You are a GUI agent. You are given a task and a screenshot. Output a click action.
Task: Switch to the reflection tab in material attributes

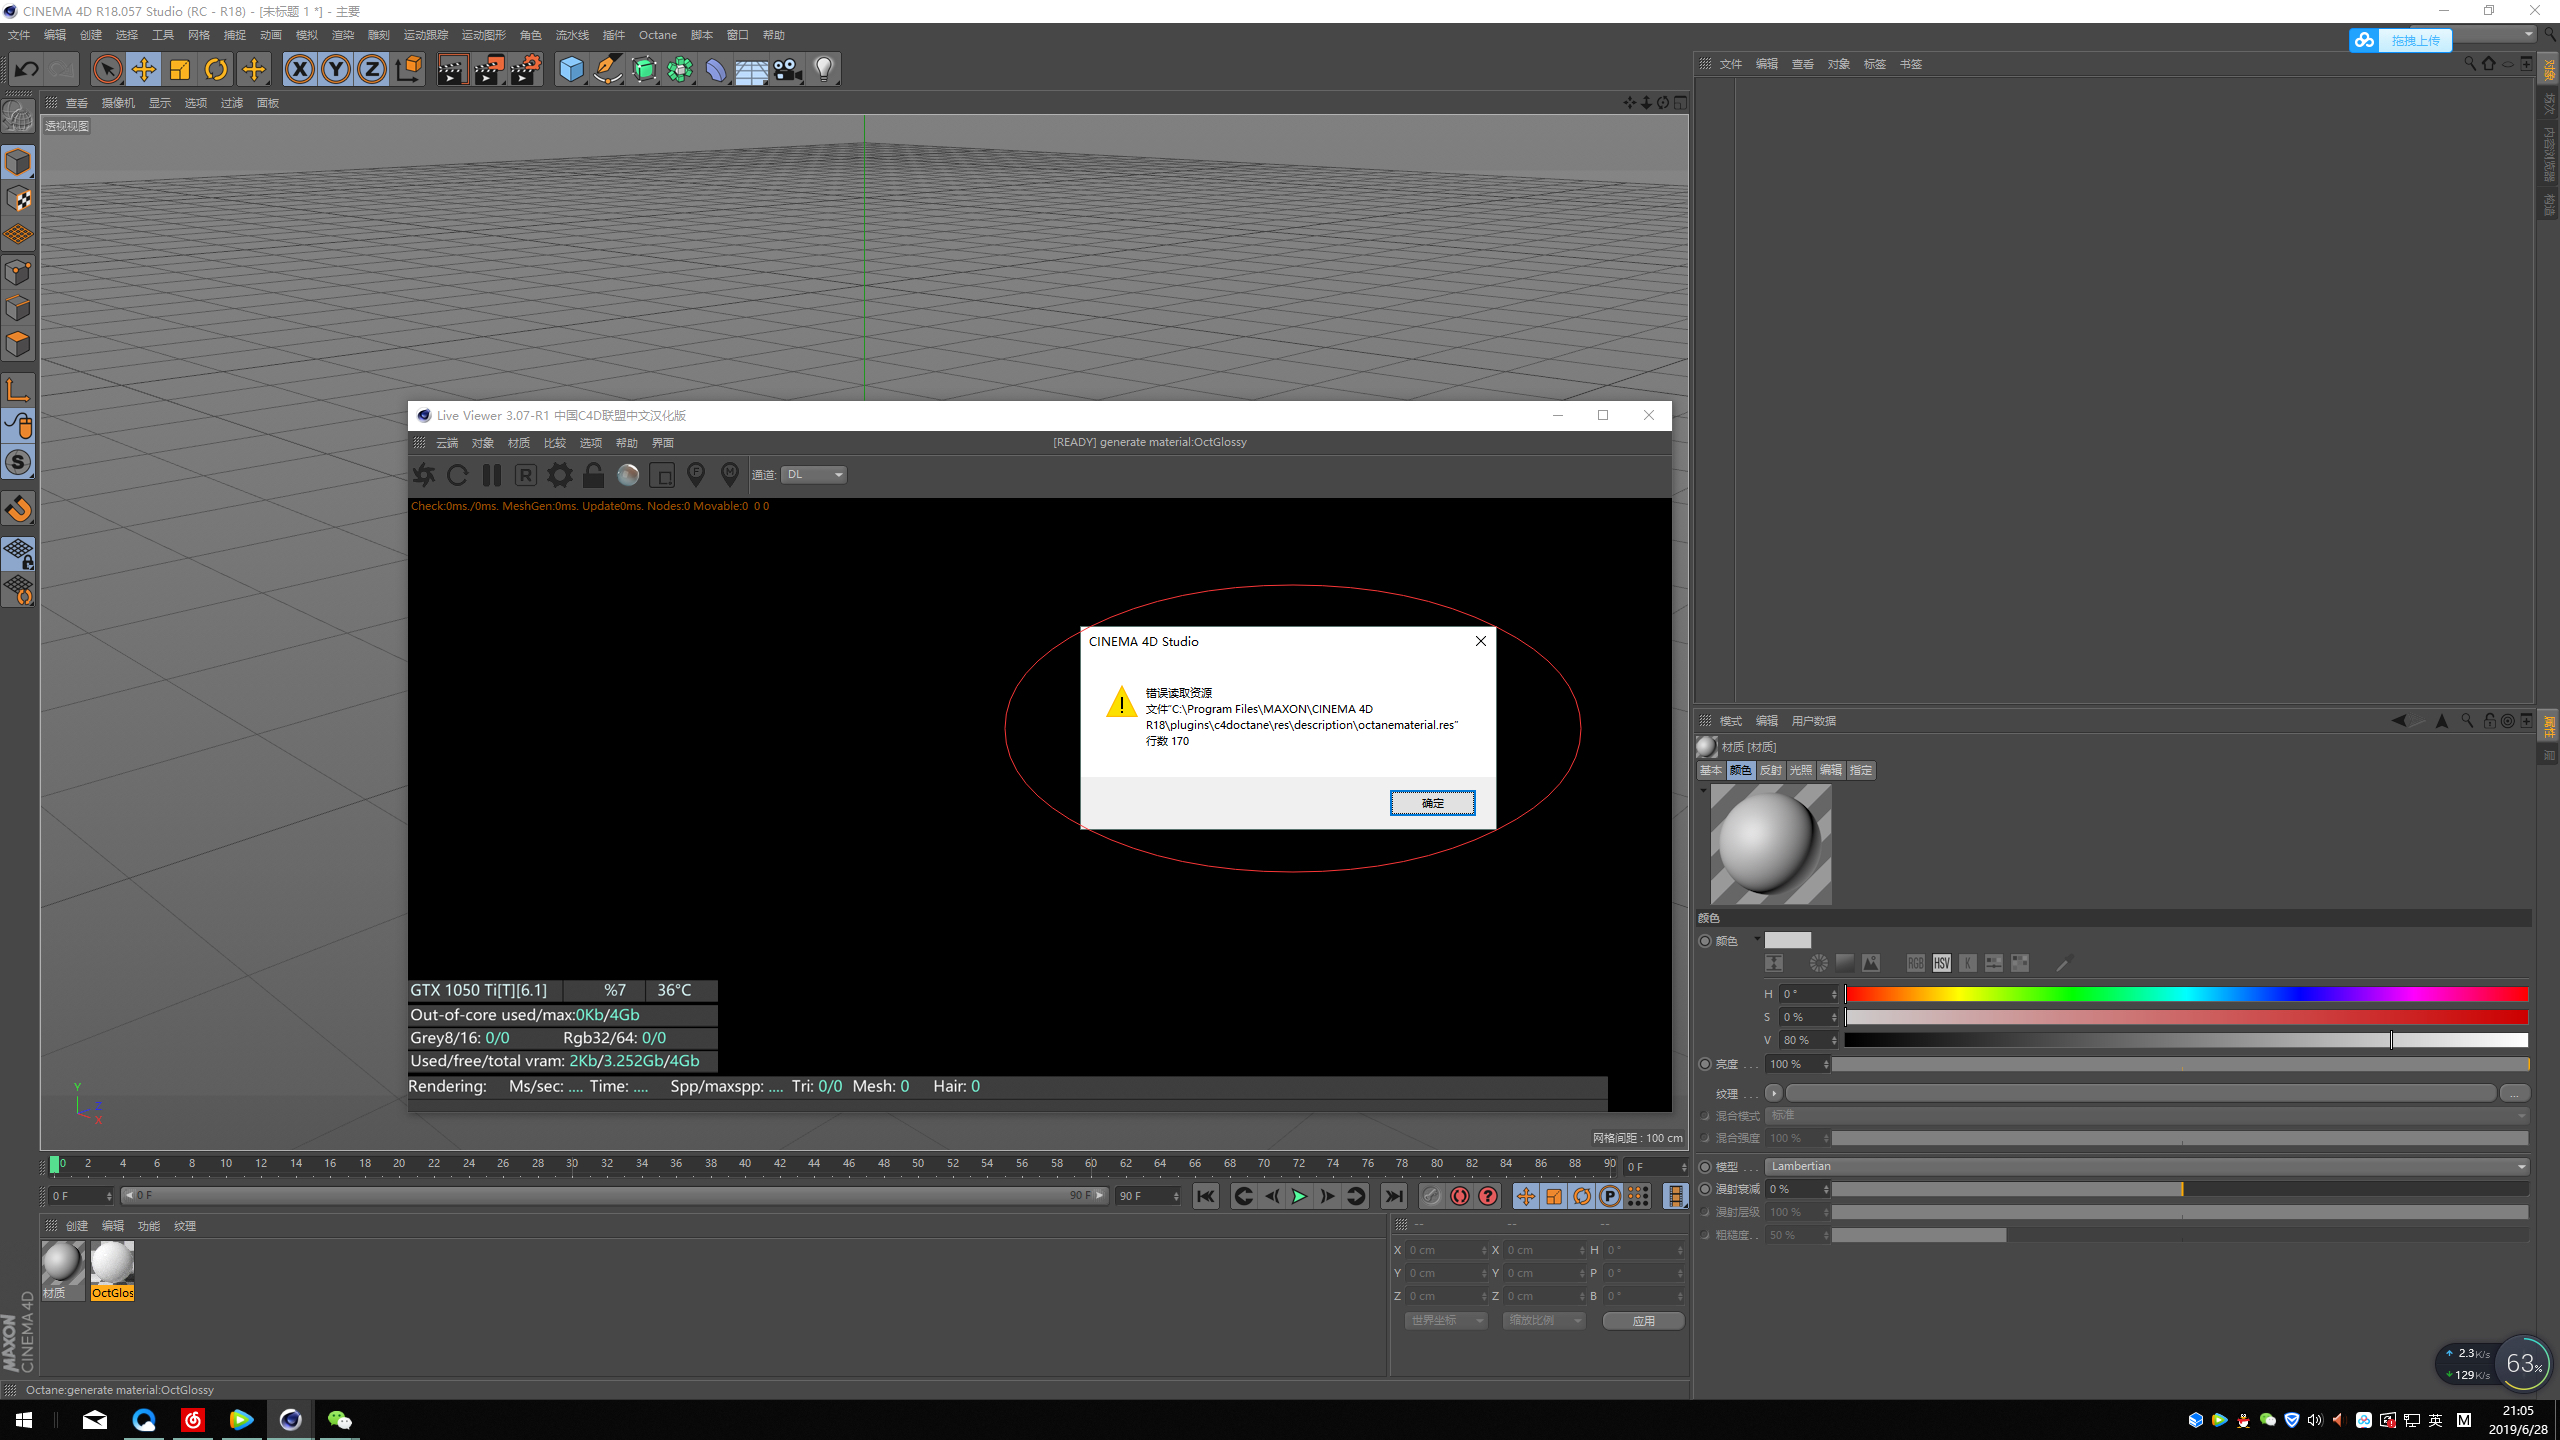pos(1770,770)
